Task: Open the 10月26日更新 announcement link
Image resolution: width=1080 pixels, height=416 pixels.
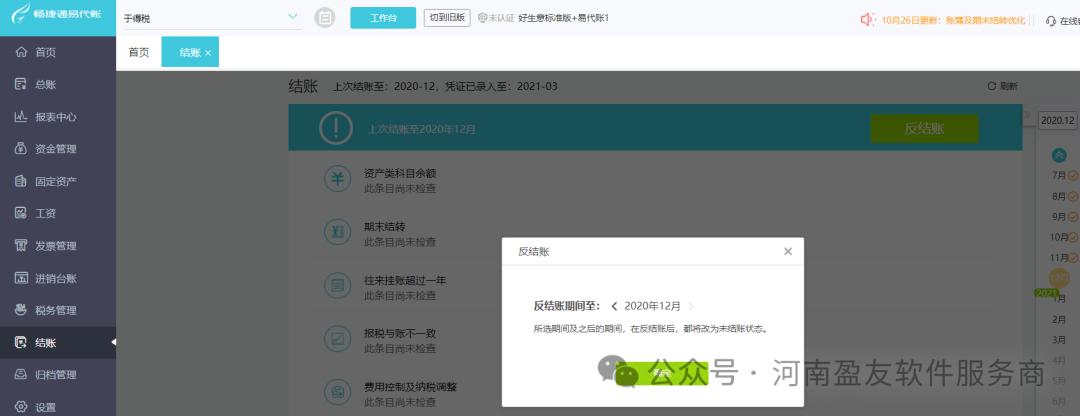Action: pos(953,20)
